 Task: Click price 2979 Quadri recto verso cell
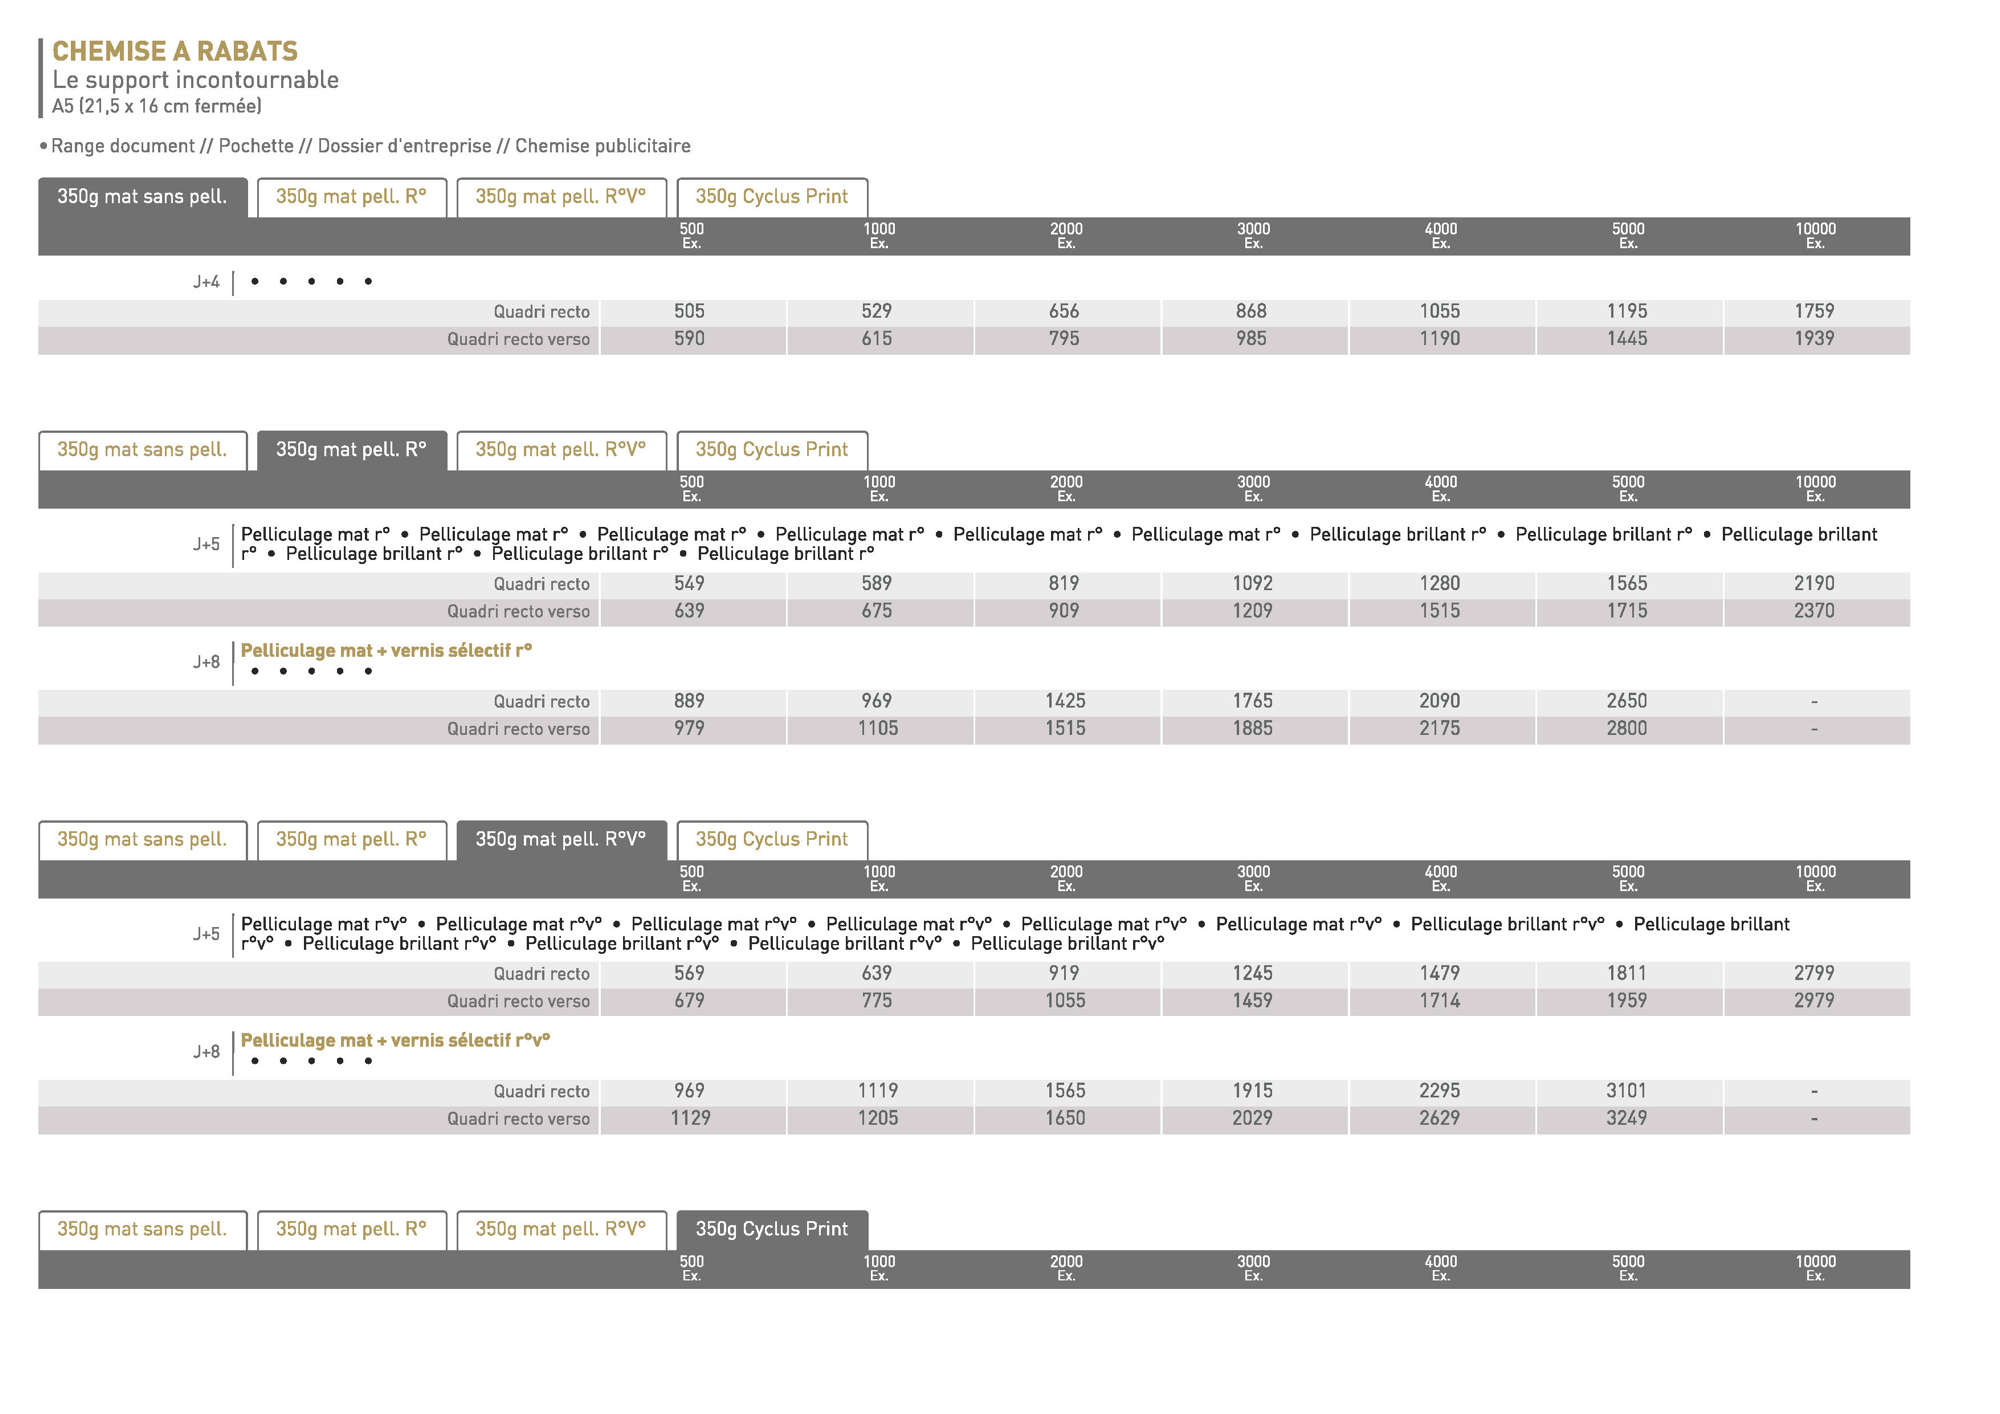tap(1814, 1001)
